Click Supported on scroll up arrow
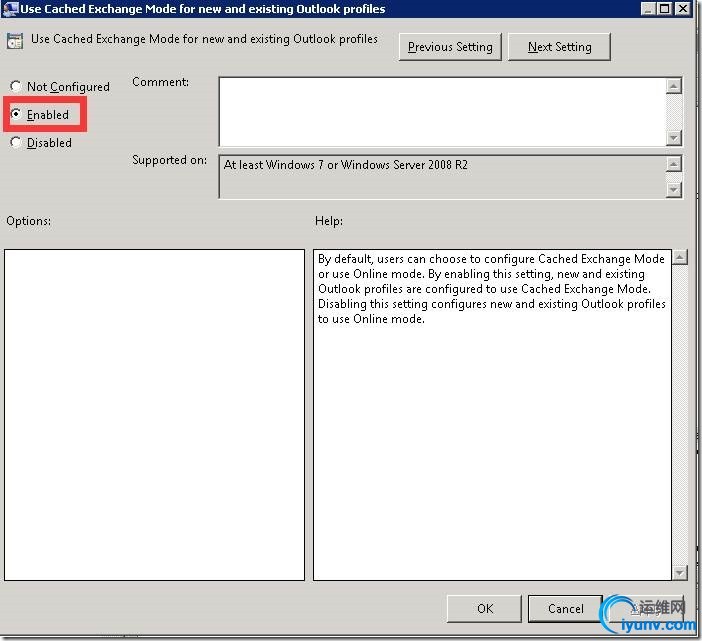The width and height of the screenshot is (702, 641). pyautogui.click(x=673, y=164)
